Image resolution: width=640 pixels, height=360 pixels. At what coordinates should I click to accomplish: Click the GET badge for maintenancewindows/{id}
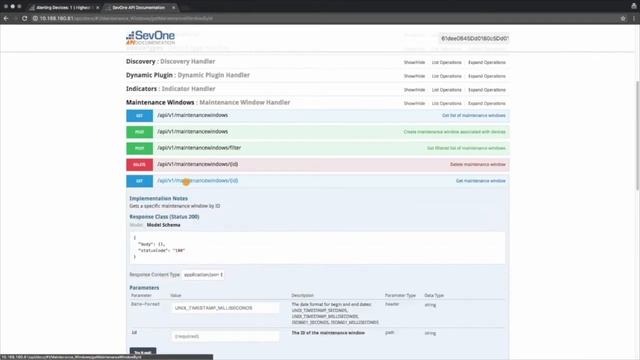point(139,181)
